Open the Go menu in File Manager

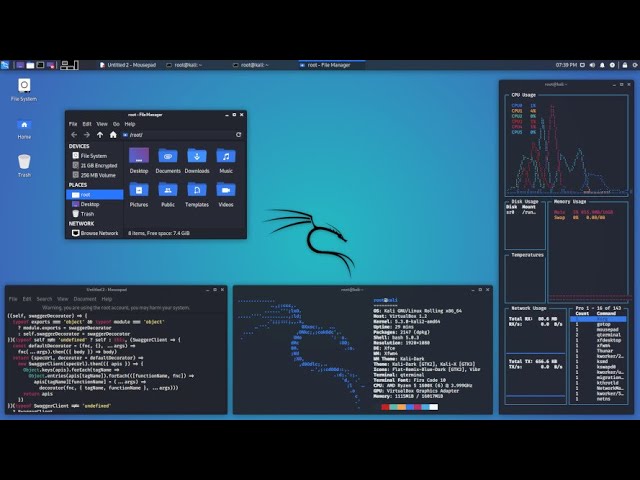coord(116,124)
